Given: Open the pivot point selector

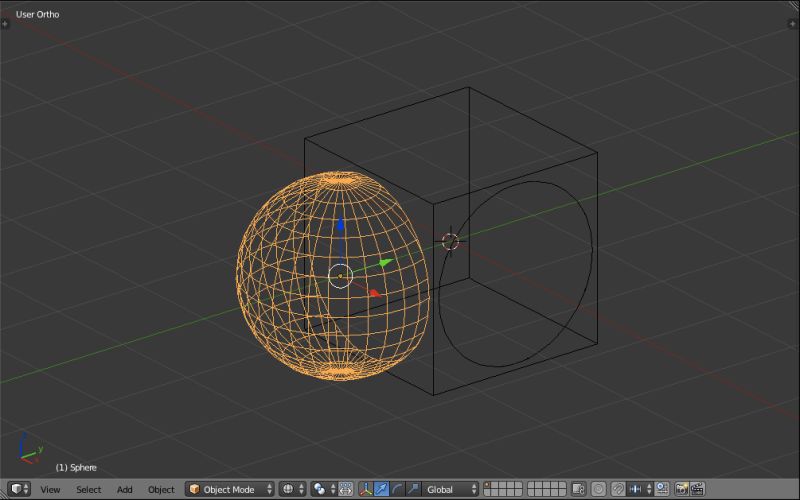Looking at the screenshot, I should coord(324,489).
